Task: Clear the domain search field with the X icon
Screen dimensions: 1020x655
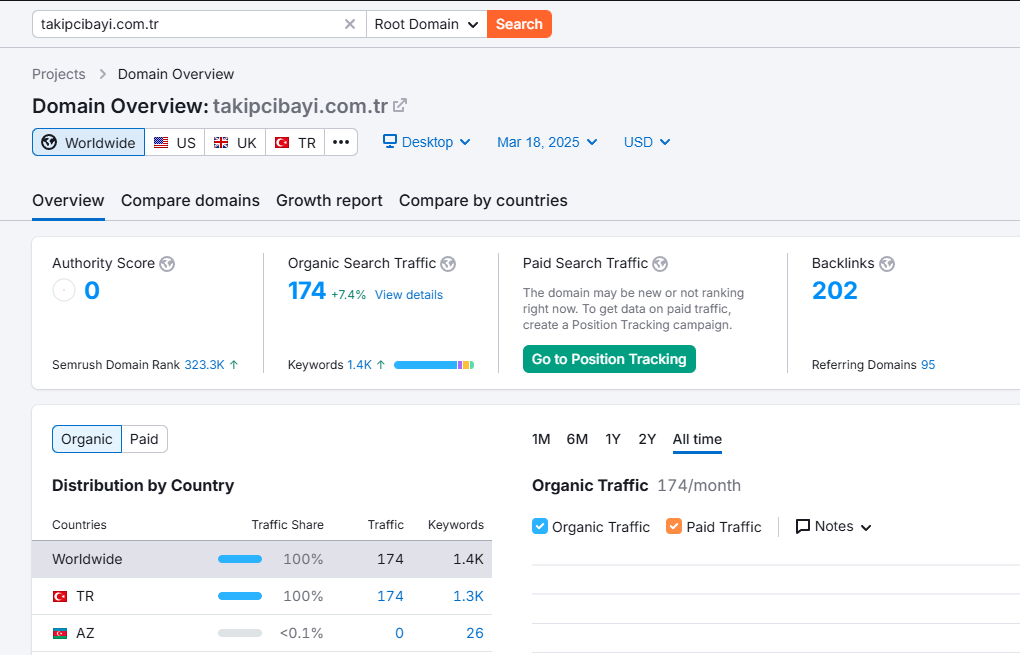Action: click(349, 24)
